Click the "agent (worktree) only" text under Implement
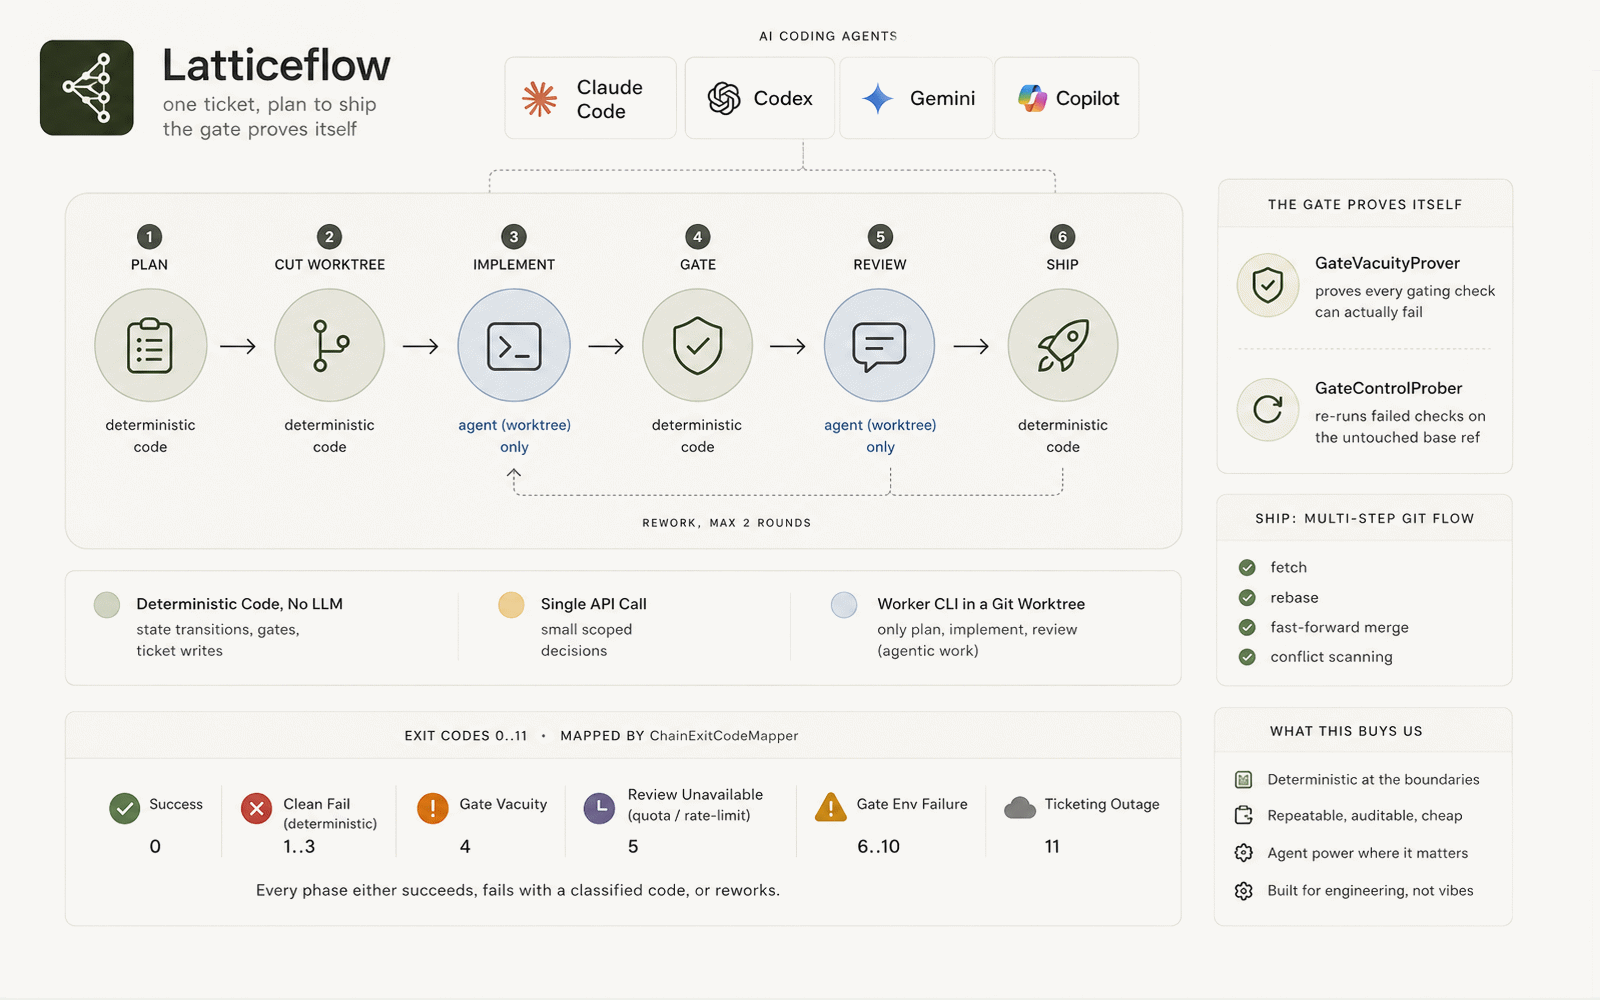 (514, 436)
